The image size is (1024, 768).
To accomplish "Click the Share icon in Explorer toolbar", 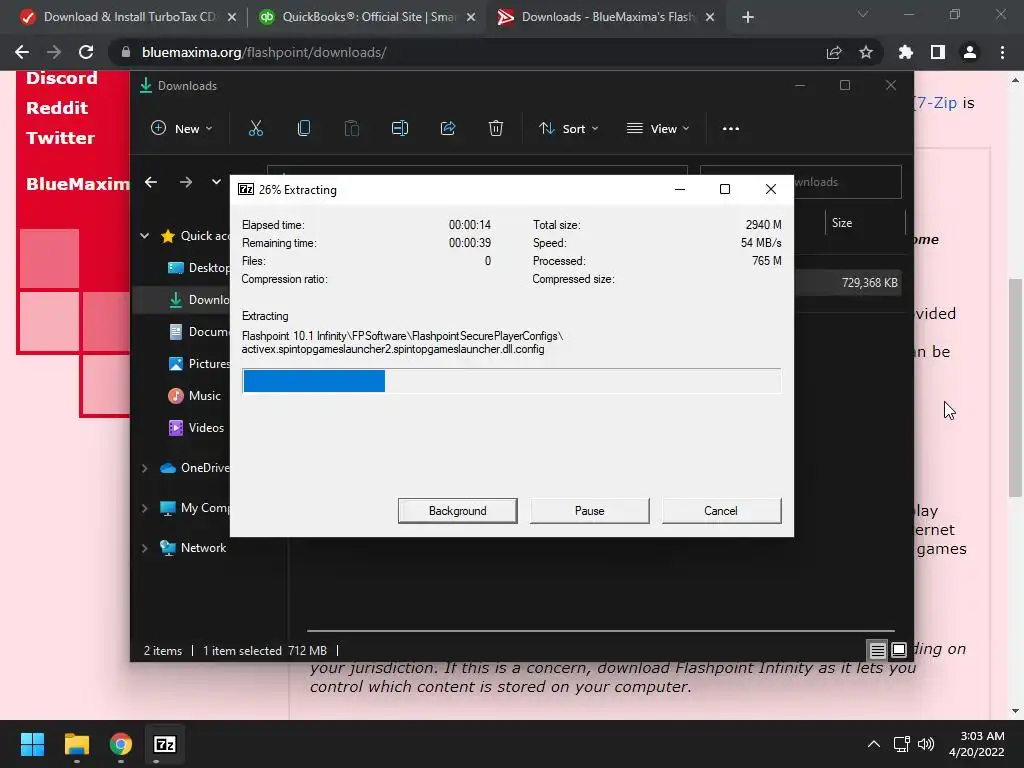I will coord(448,129).
